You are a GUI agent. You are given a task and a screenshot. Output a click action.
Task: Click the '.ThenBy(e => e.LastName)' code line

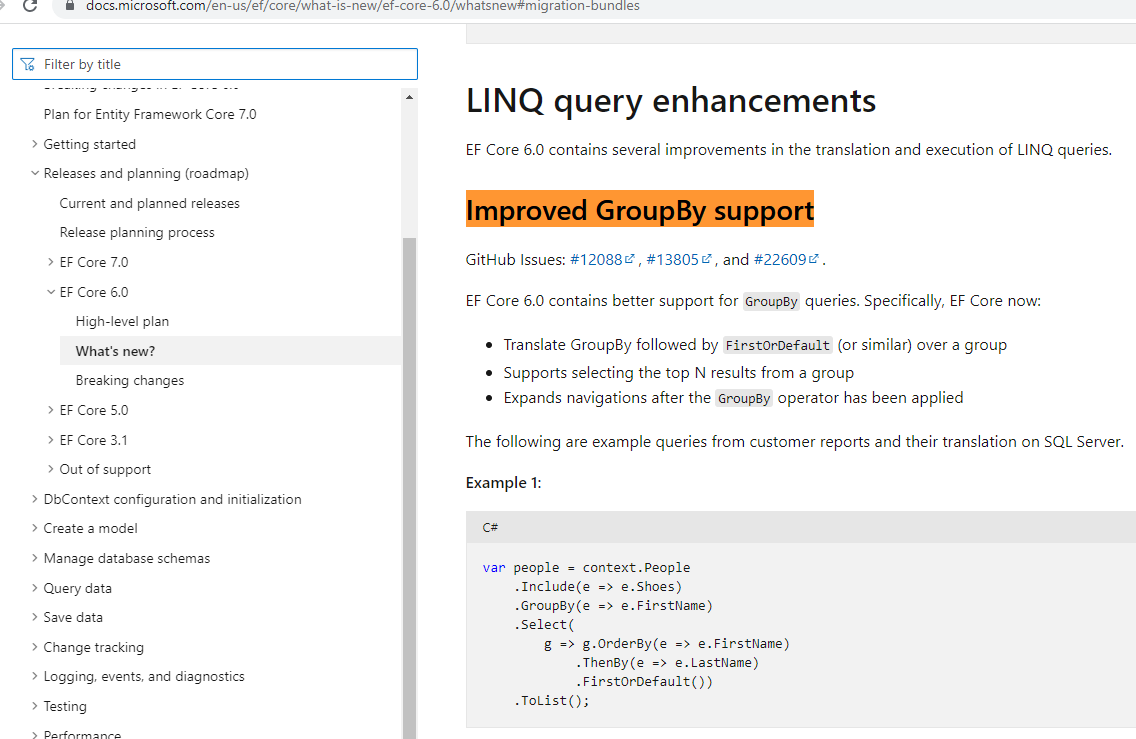click(667, 662)
